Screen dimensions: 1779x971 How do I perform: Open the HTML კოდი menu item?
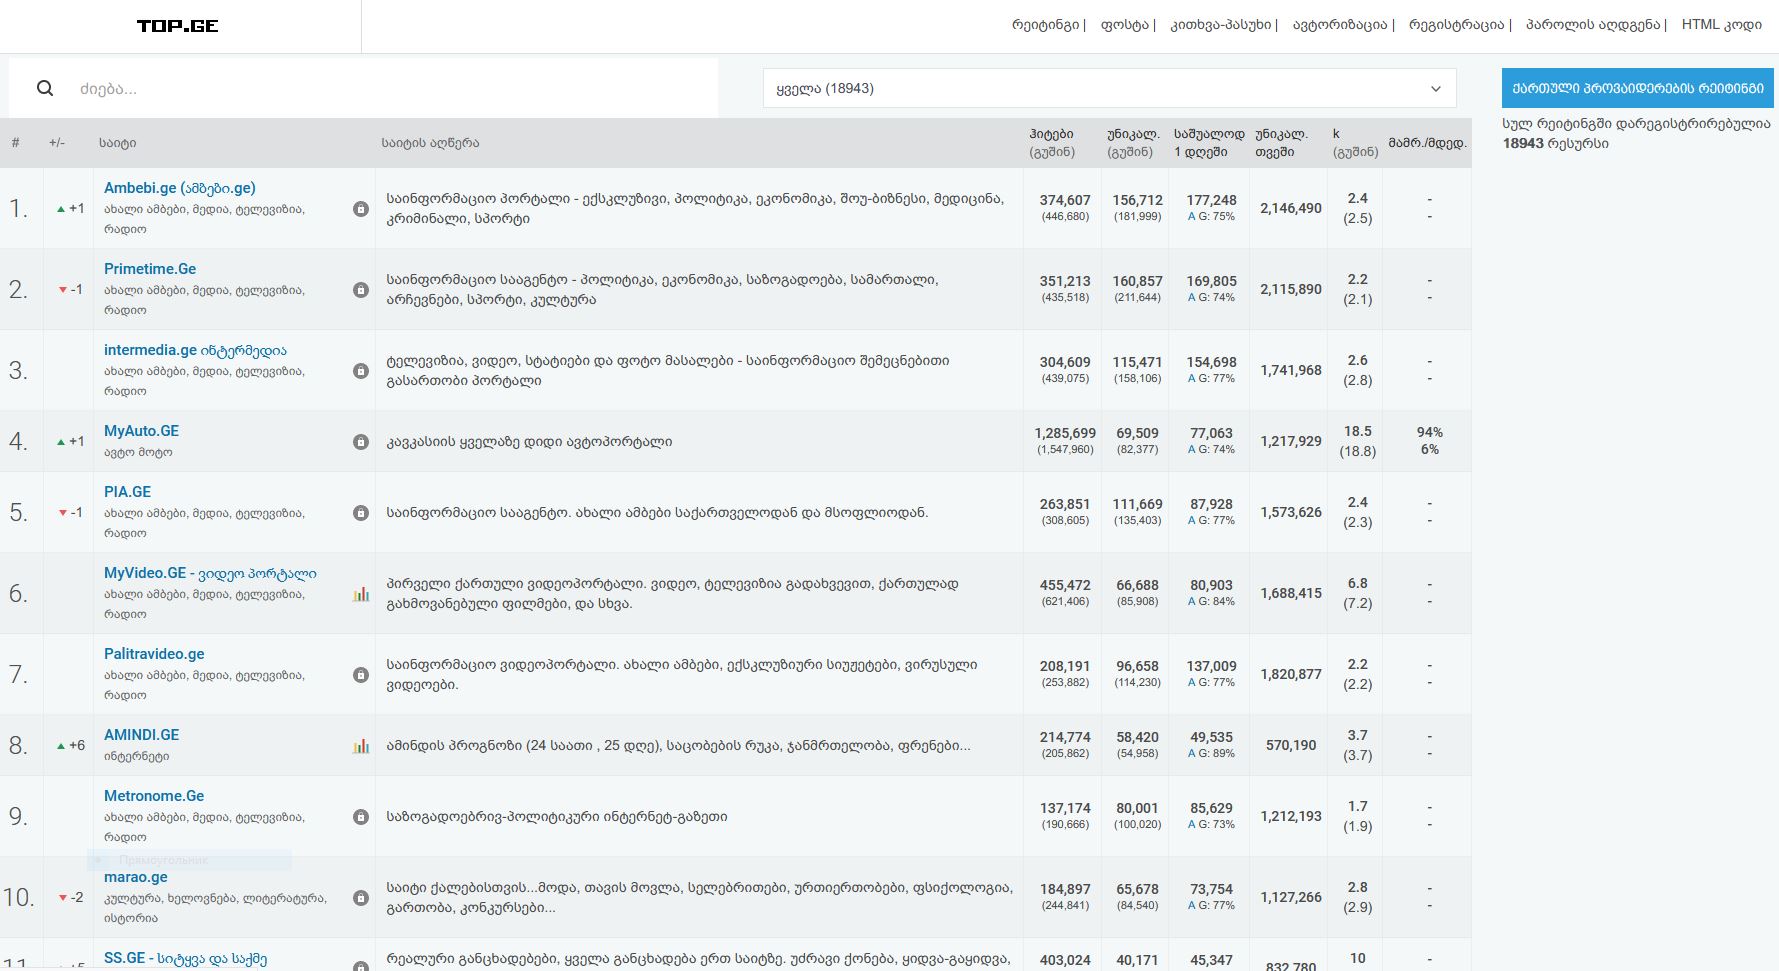point(1722,25)
